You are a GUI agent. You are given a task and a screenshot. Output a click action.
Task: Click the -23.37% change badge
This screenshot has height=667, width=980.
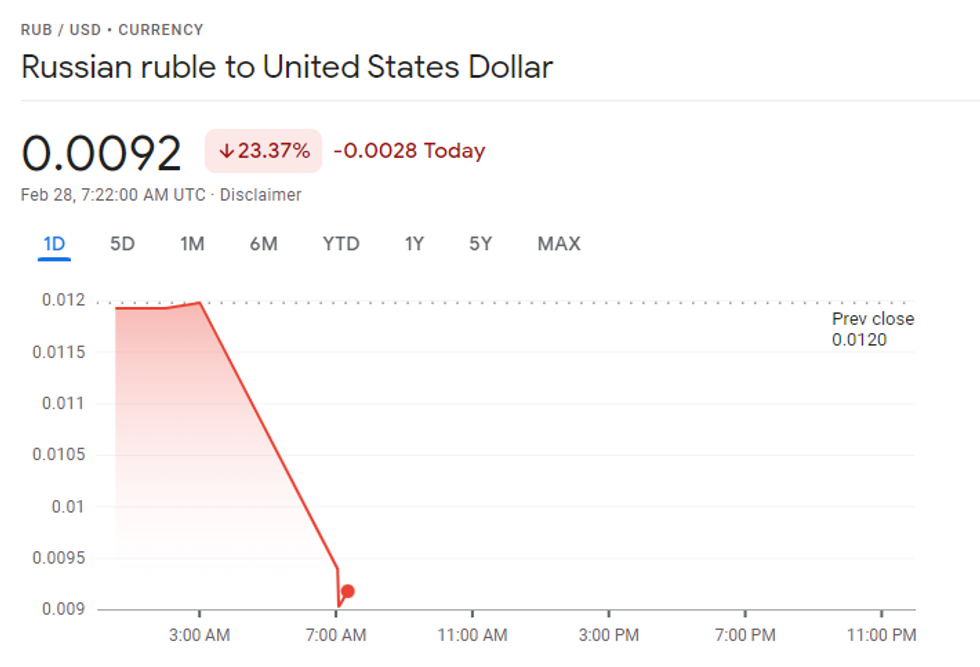[x=262, y=151]
